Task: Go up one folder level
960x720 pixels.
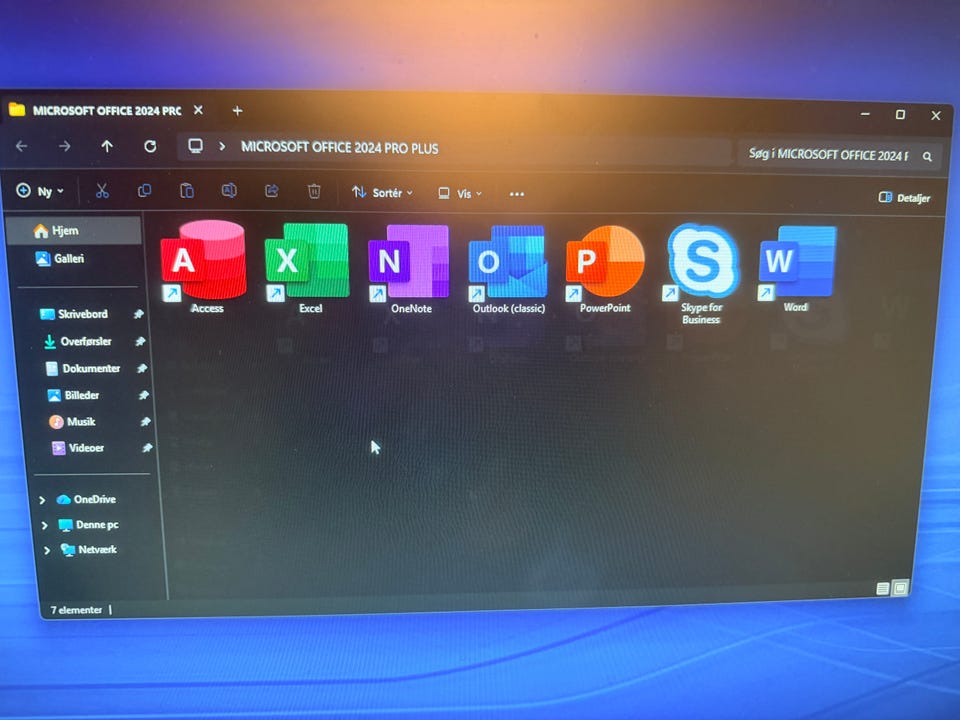Action: click(x=107, y=146)
